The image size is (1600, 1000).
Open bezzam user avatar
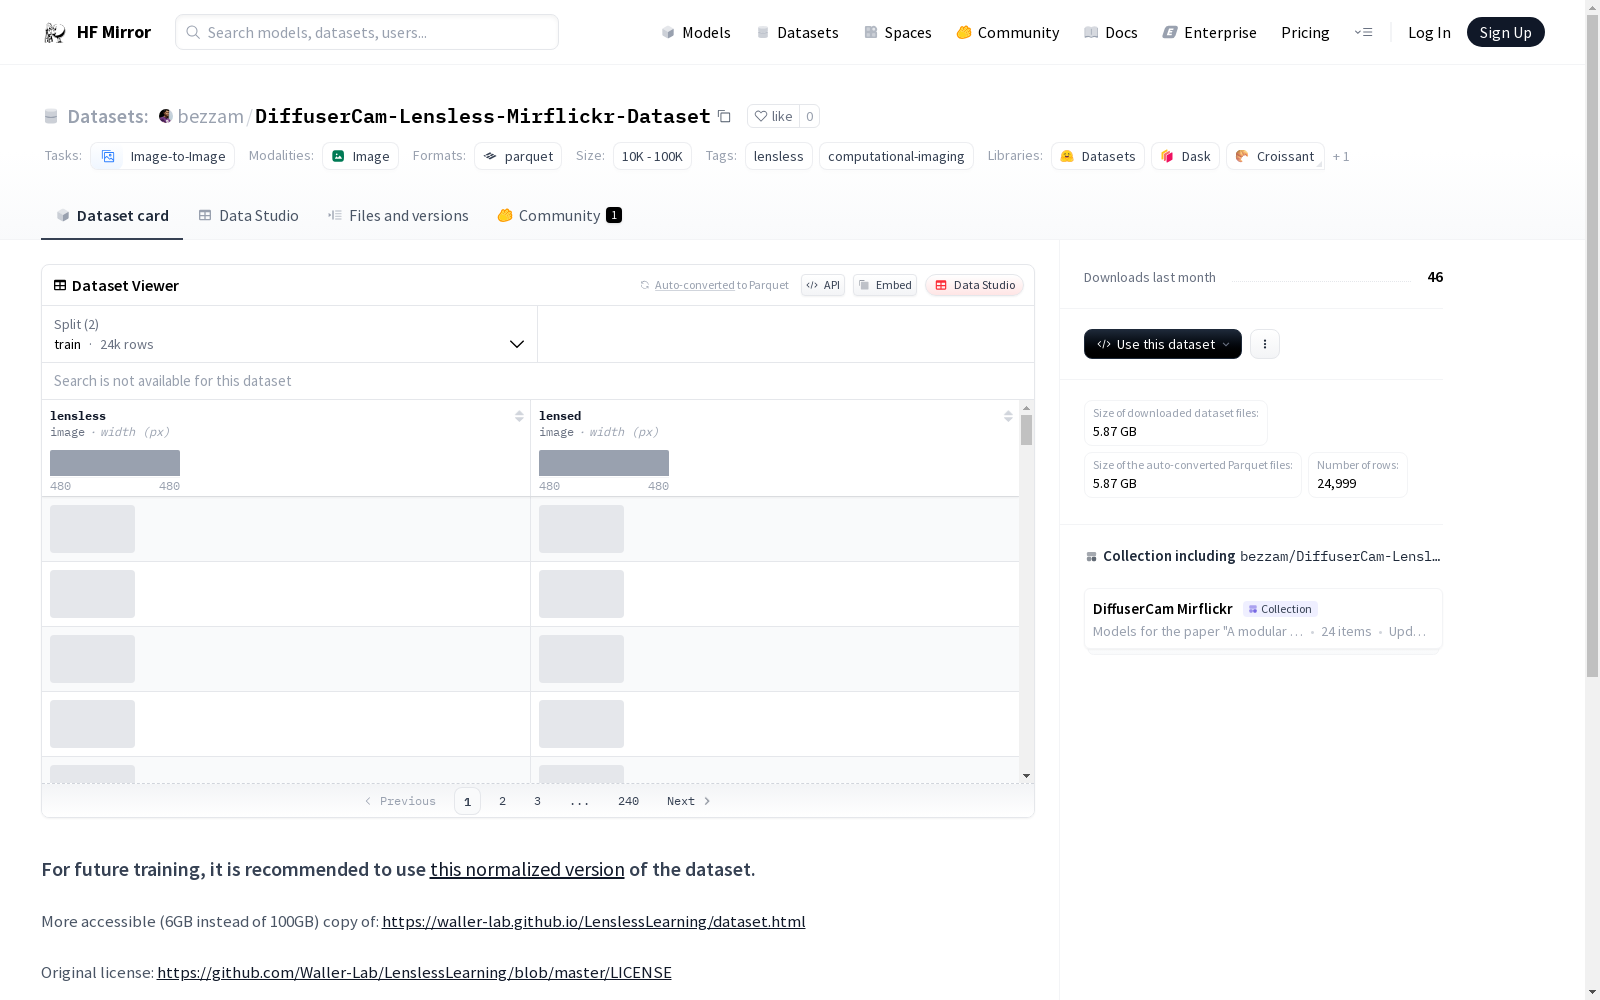[166, 116]
